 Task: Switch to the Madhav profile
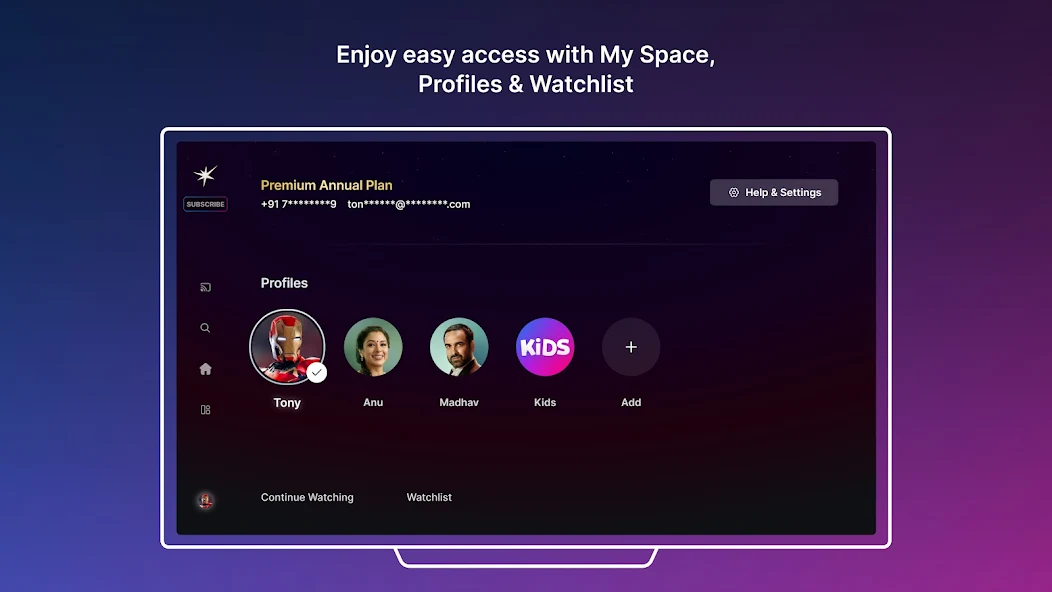pyautogui.click(x=459, y=347)
